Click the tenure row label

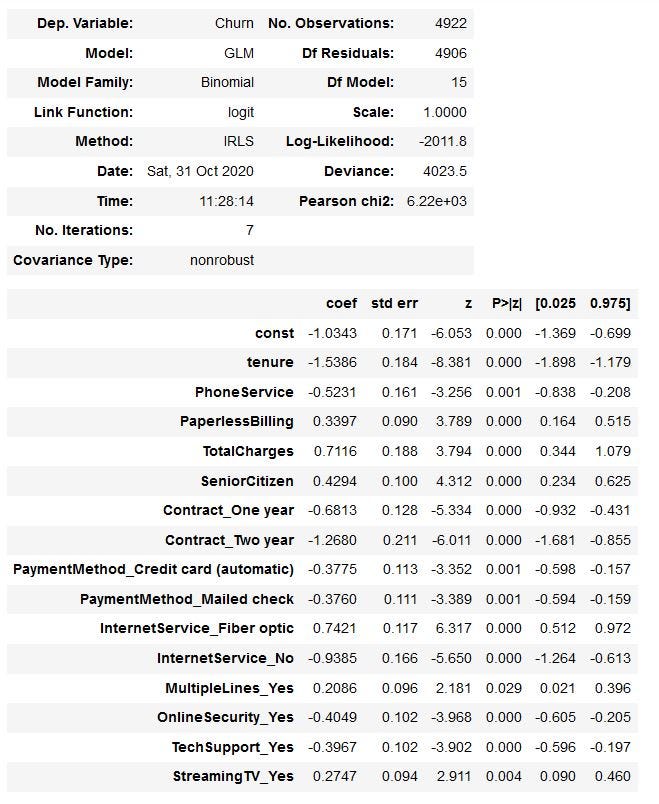270,362
